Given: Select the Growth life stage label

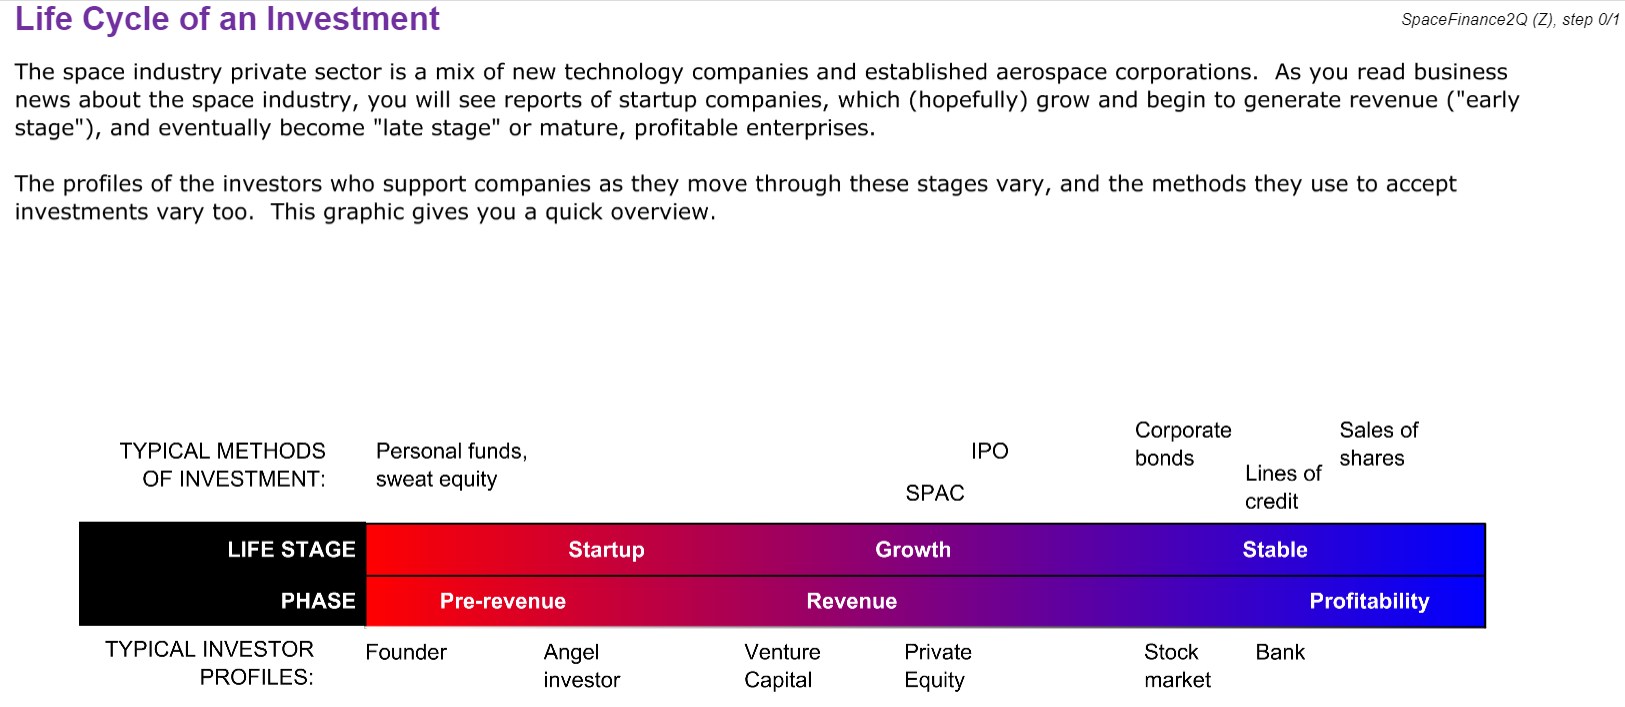Looking at the screenshot, I should coord(913,550).
